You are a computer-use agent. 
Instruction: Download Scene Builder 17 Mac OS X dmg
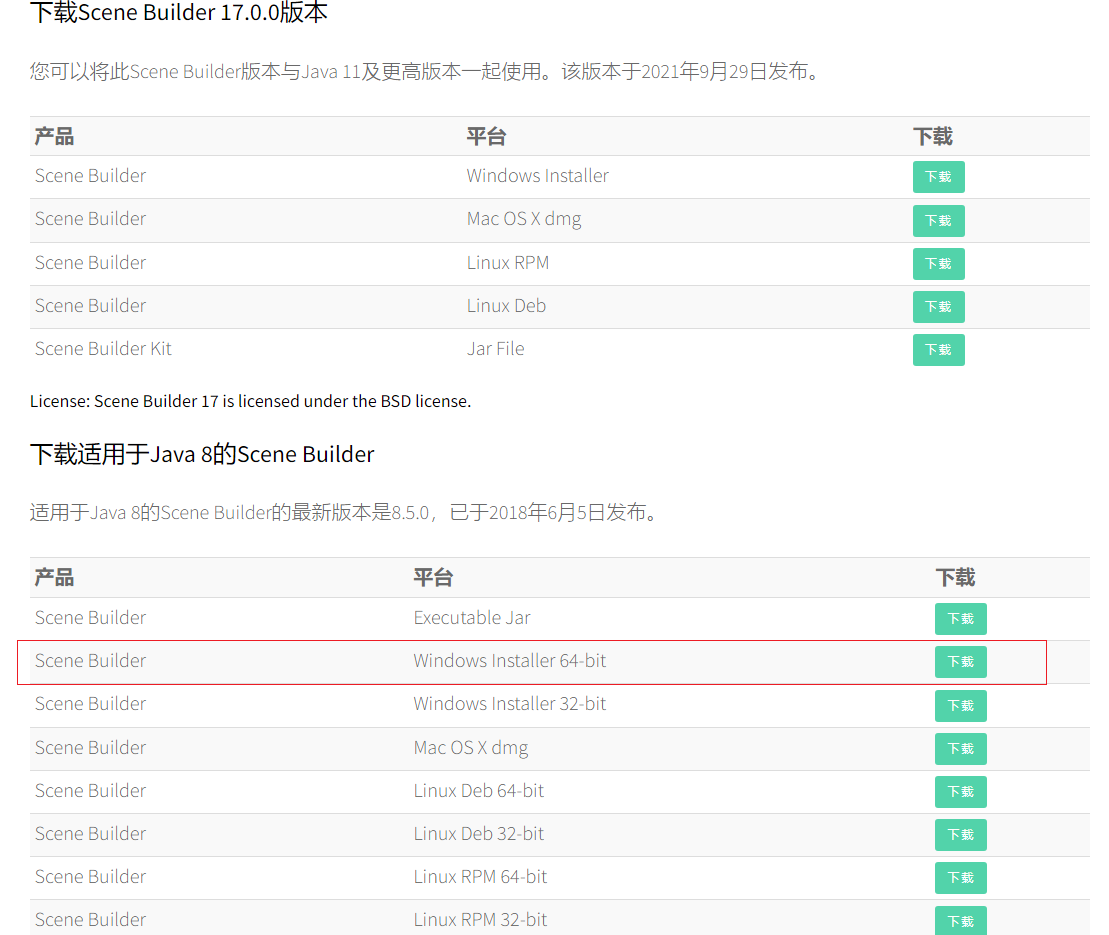click(938, 221)
